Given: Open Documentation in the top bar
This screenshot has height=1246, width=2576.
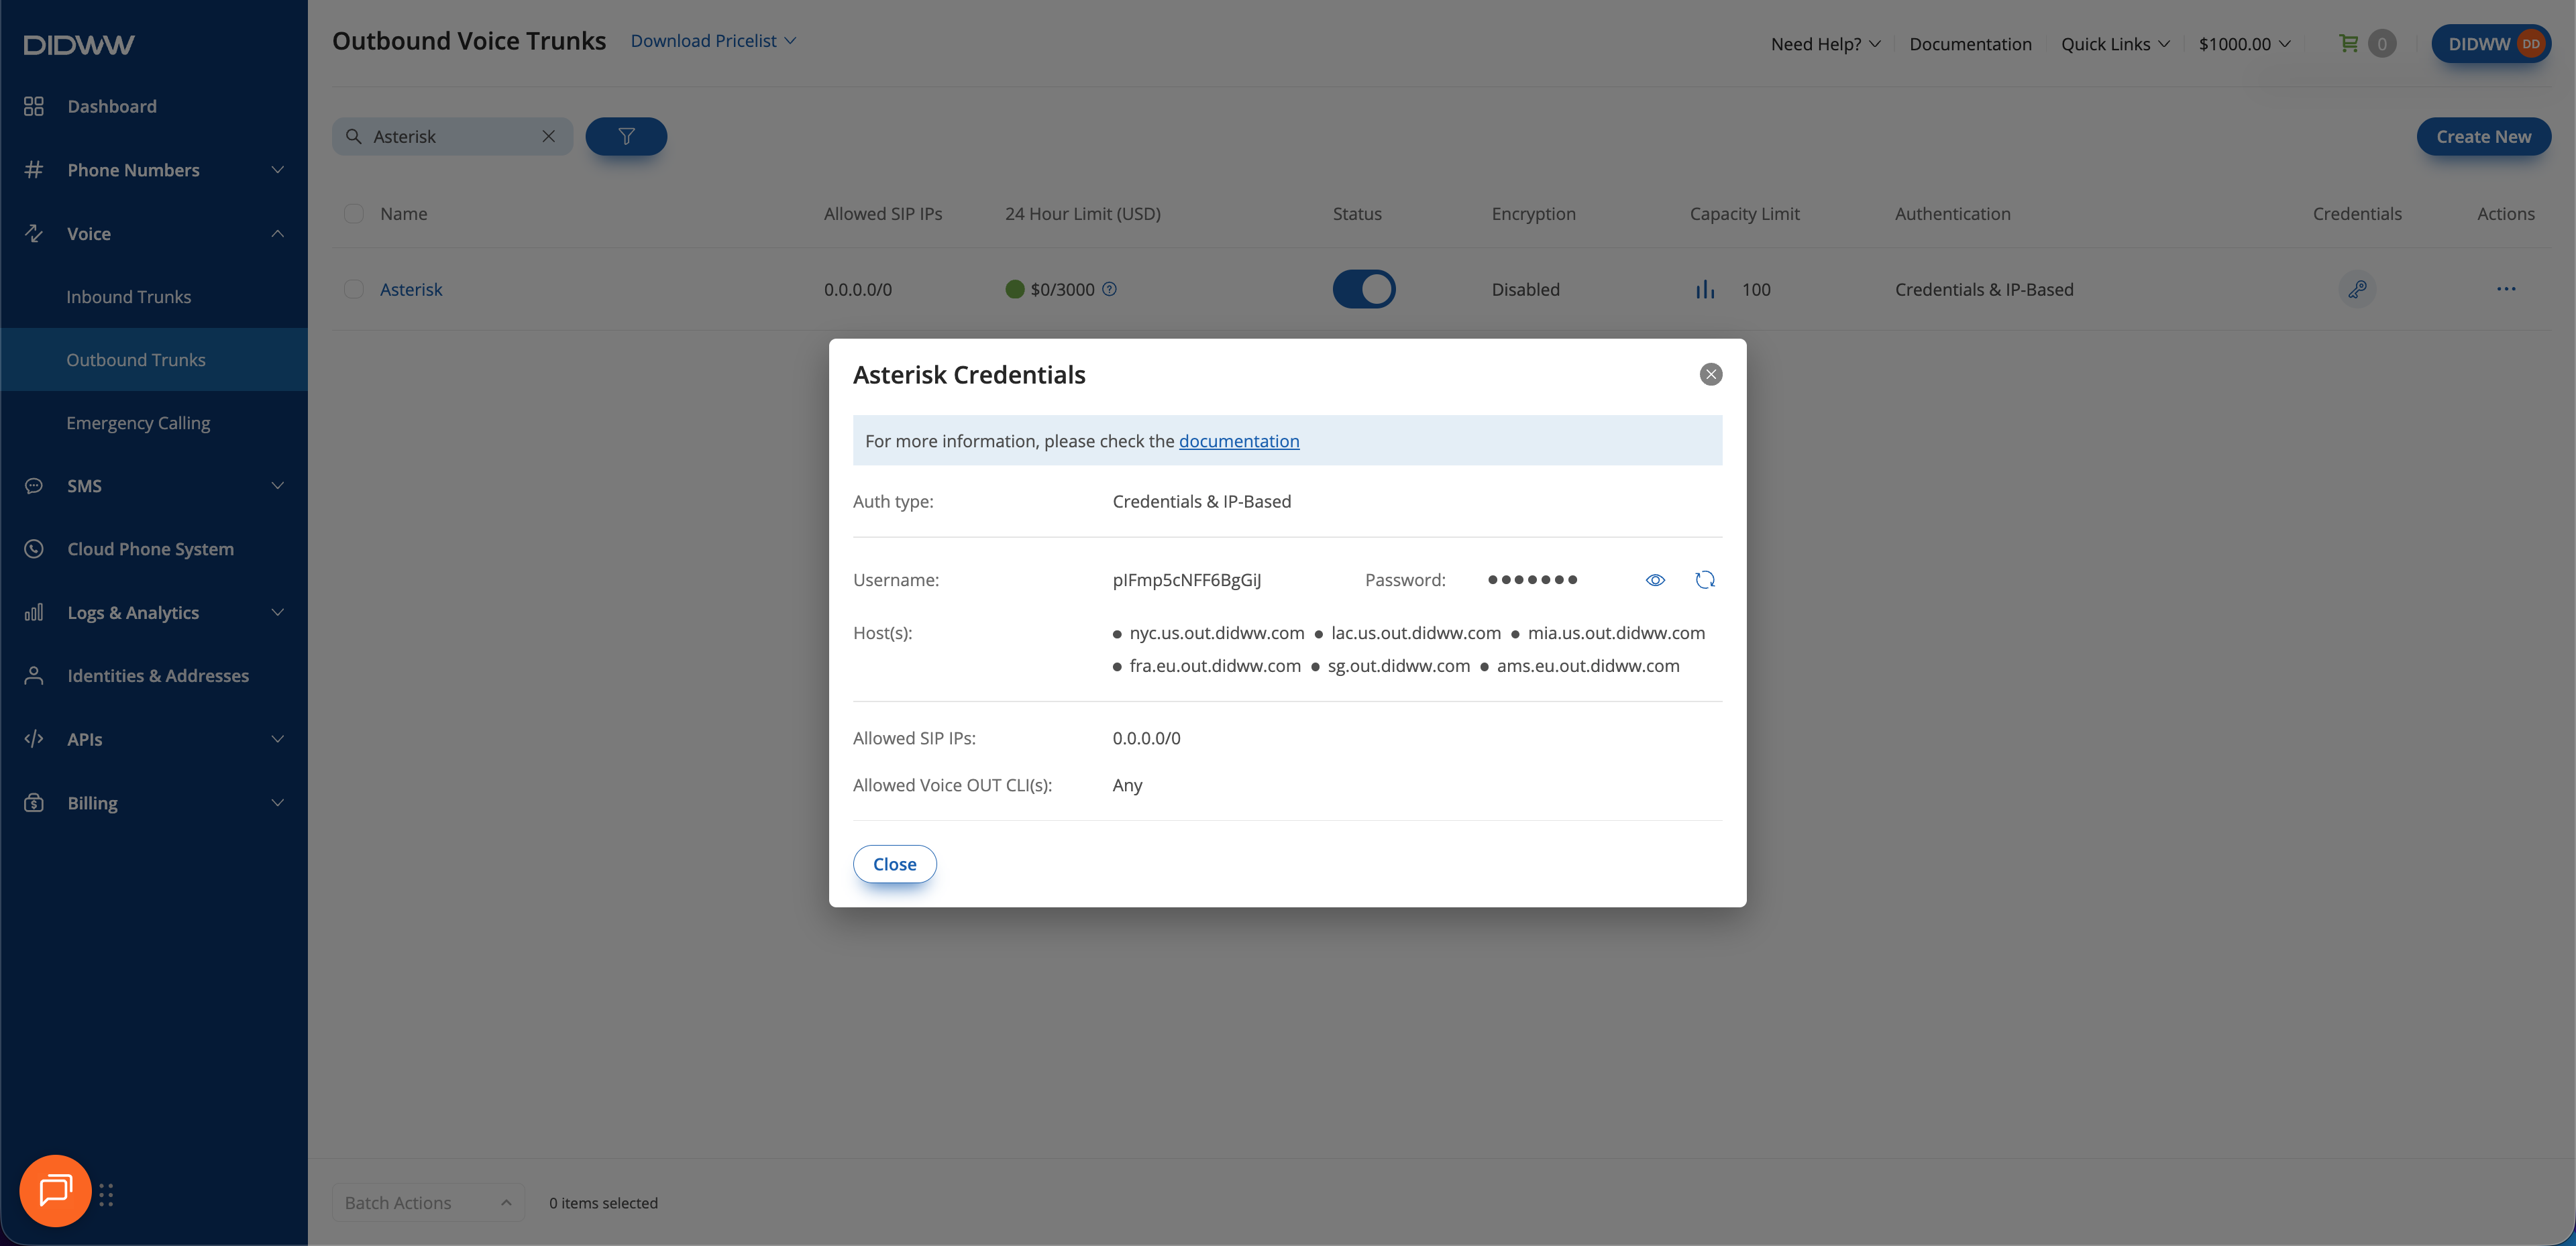Looking at the screenshot, I should tap(1970, 44).
